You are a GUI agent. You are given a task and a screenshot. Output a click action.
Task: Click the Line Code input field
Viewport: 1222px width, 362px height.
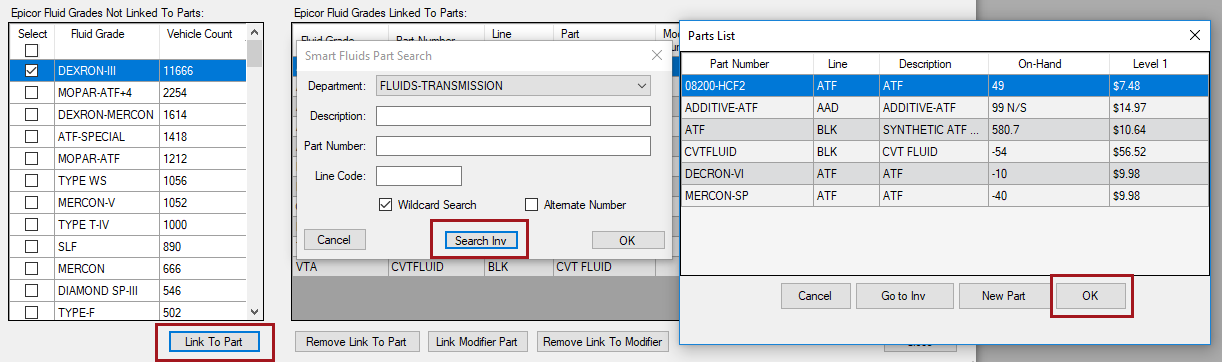418,176
